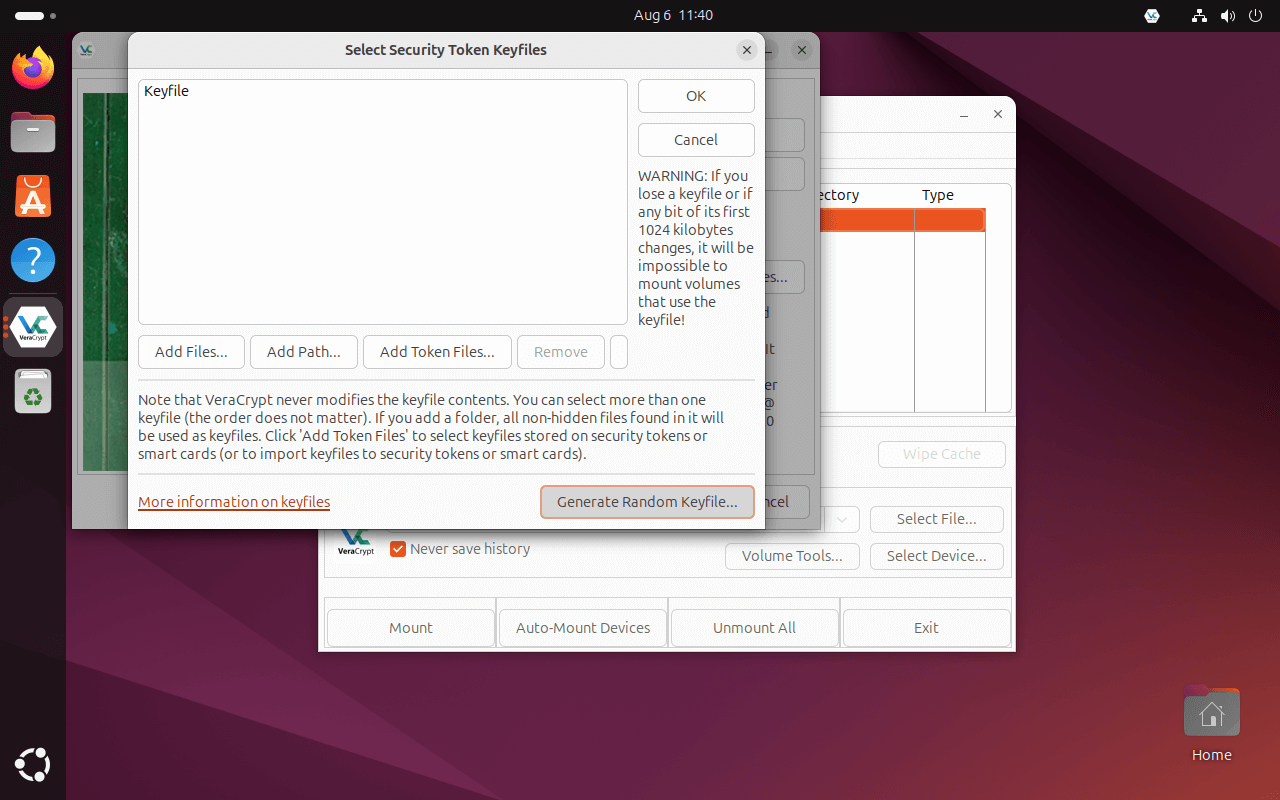Screen dimensions: 1280x800
Task: Open volume indicator in top bar
Action: click(x=1228, y=15)
